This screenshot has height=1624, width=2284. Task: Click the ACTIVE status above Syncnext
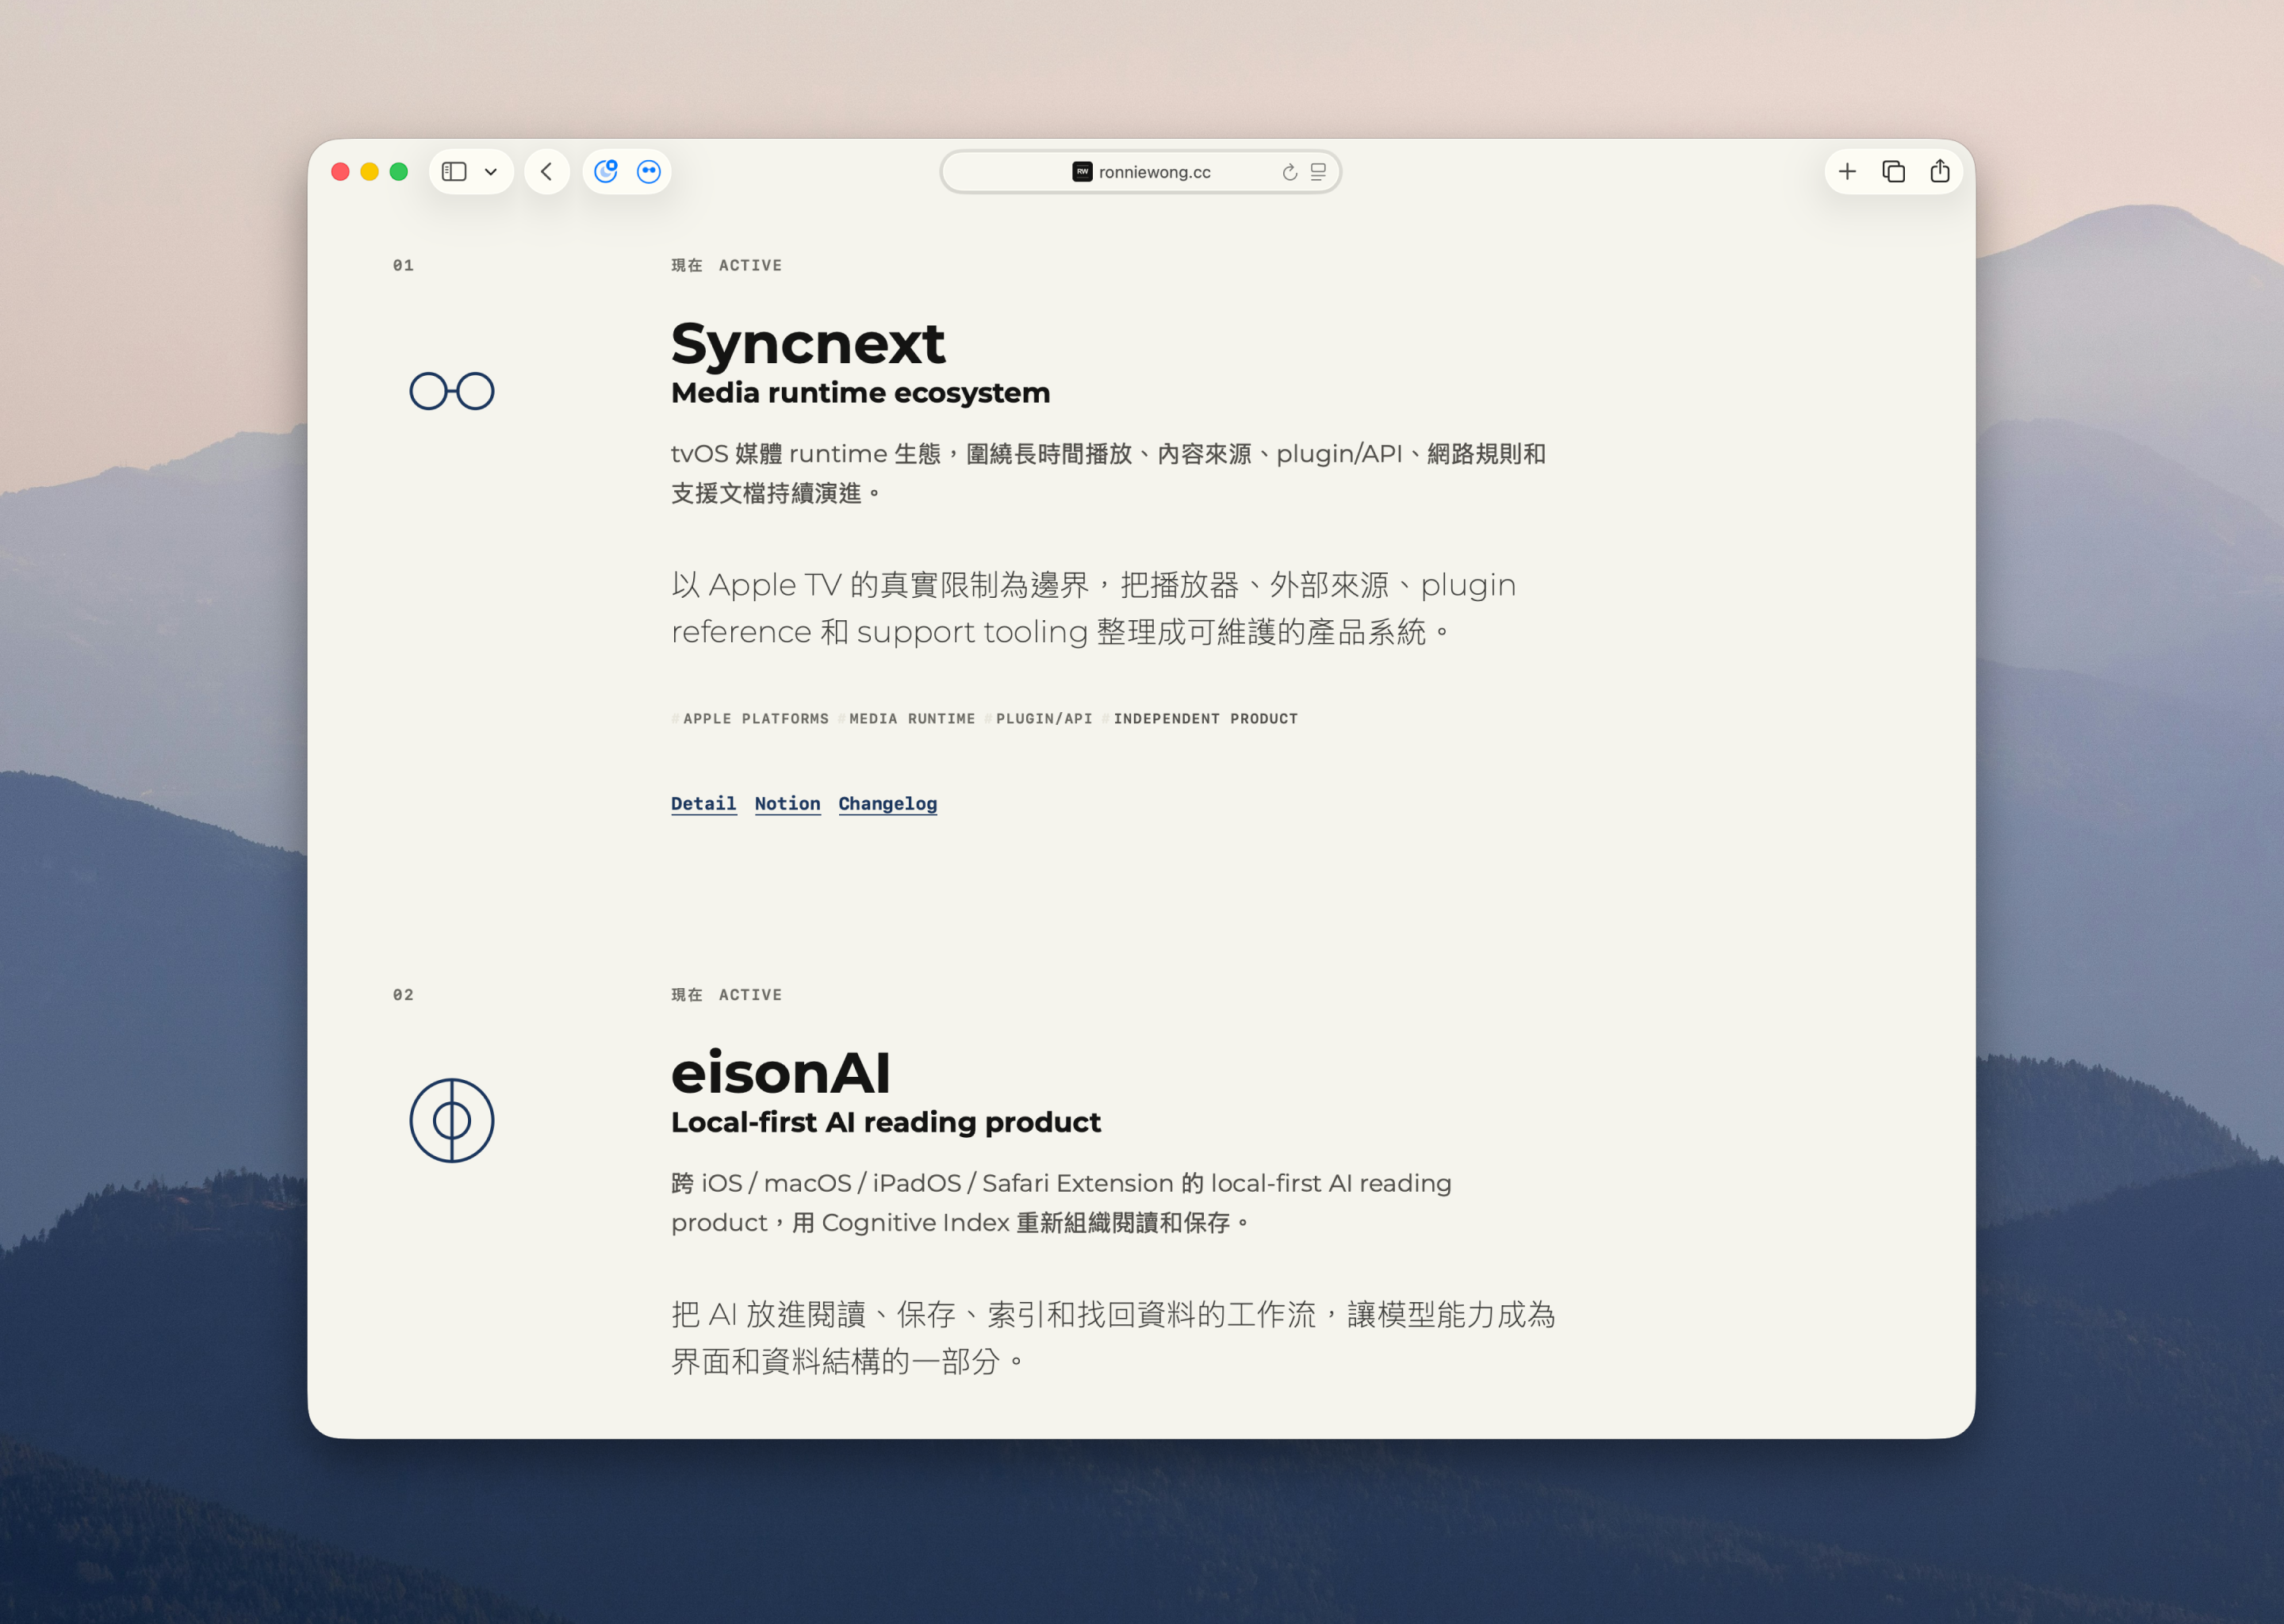click(750, 265)
